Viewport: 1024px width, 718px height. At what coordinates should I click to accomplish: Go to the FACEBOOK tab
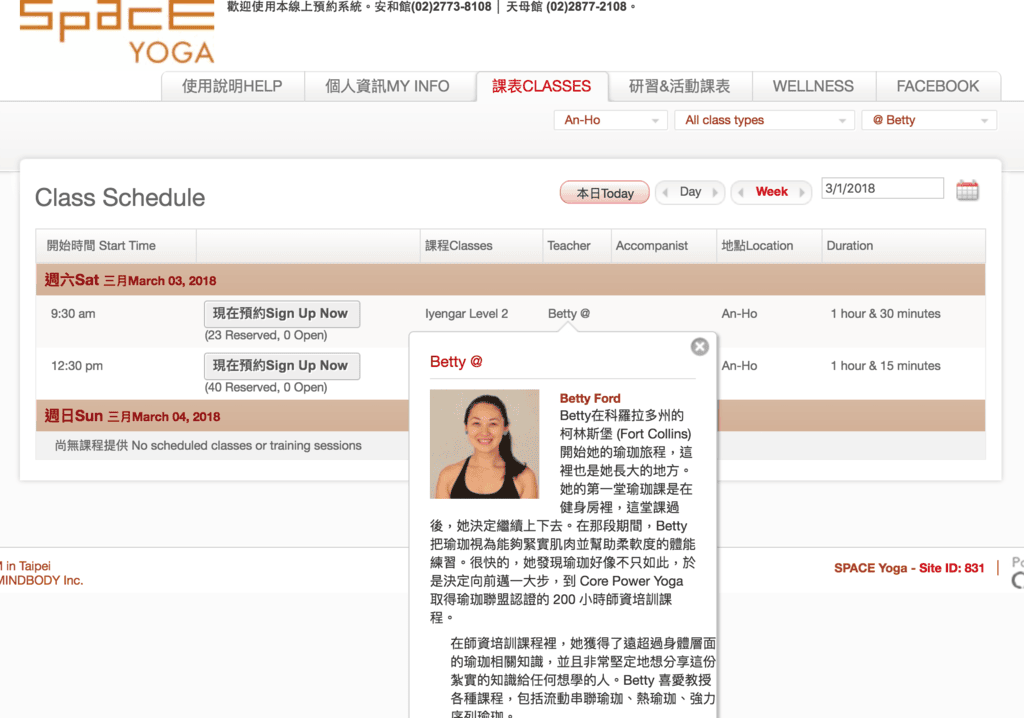pos(937,86)
